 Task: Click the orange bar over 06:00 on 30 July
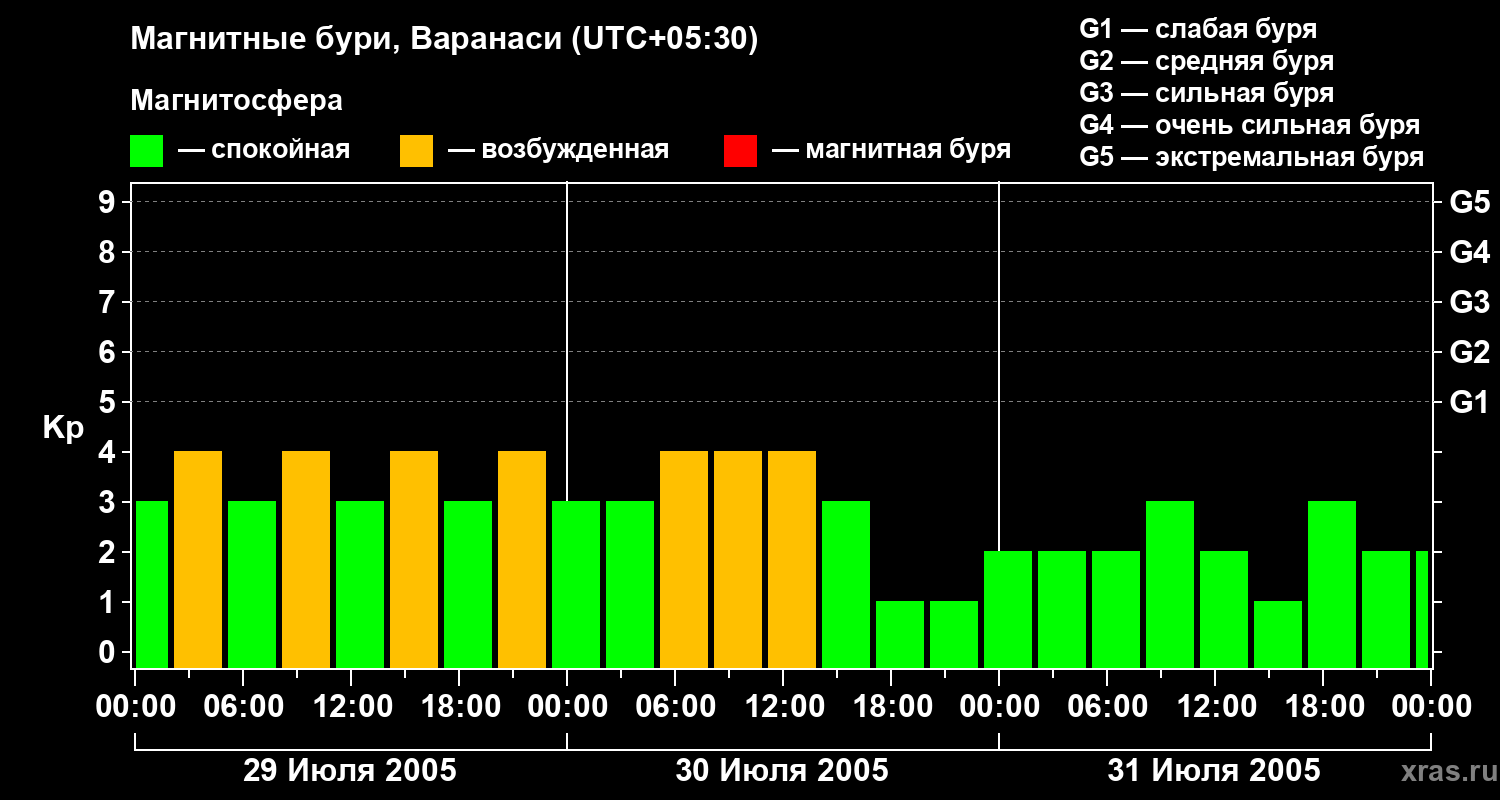[684, 559]
